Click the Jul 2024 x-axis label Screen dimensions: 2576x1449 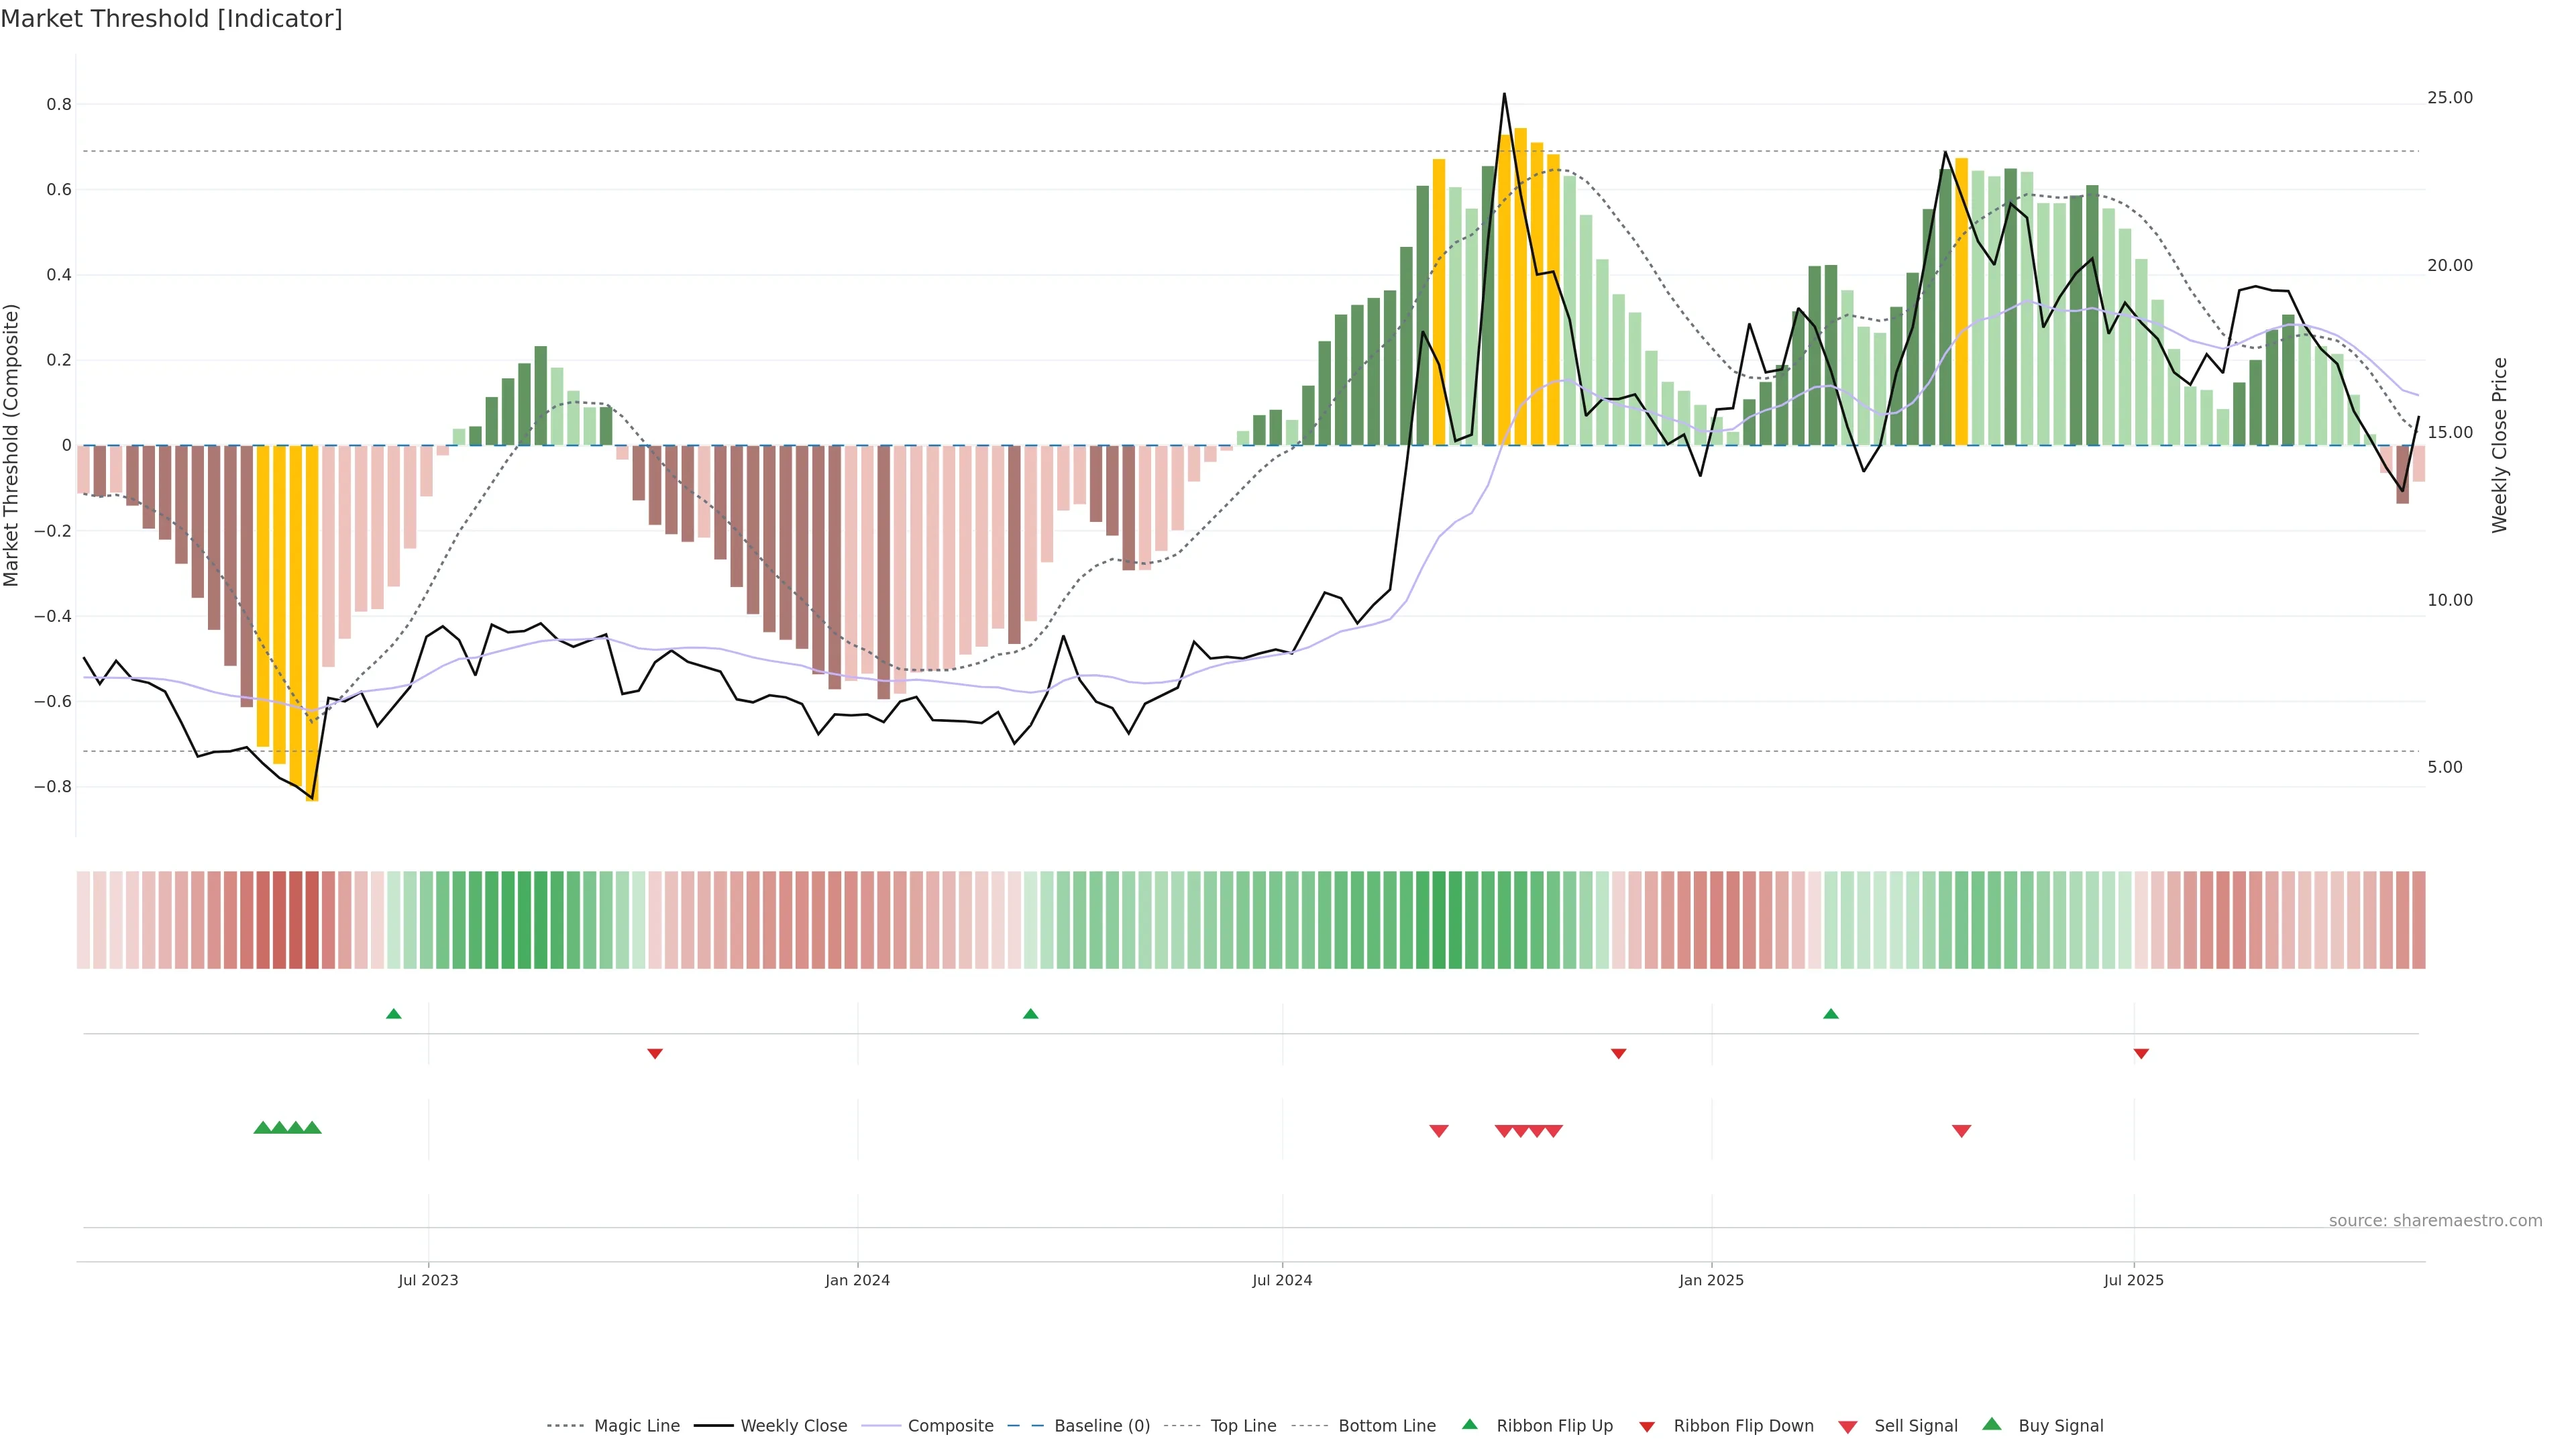[1282, 1280]
